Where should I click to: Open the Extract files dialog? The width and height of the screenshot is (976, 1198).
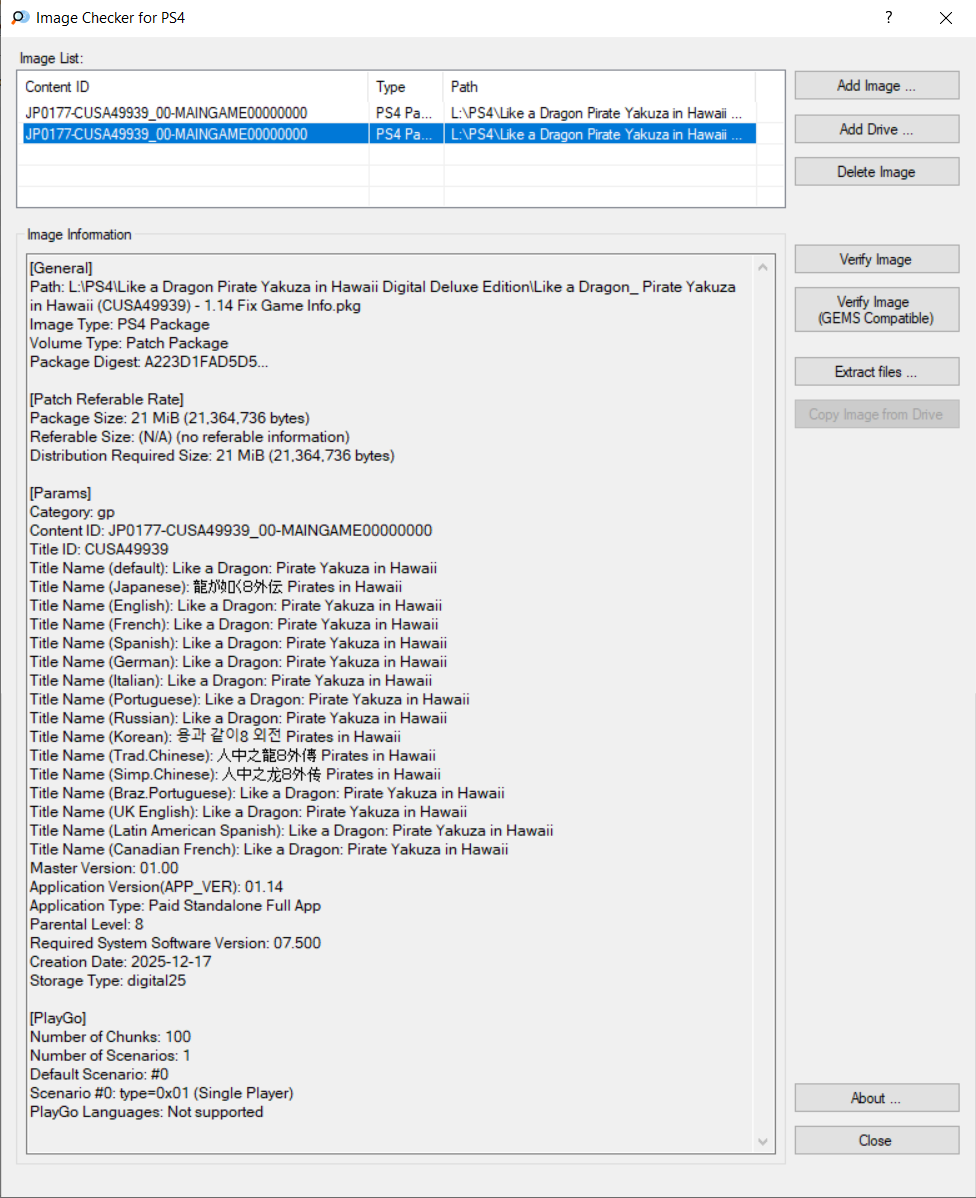click(876, 372)
